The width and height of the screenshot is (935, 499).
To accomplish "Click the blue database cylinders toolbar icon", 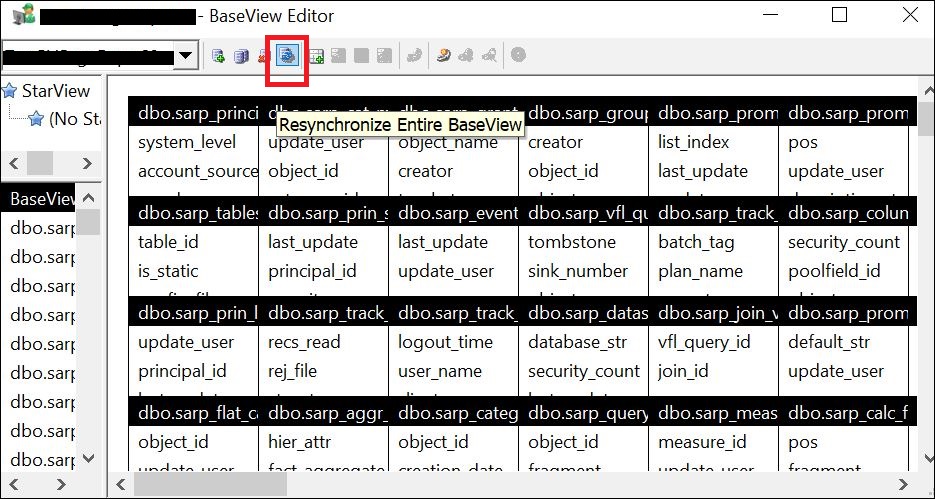I will [x=241, y=57].
